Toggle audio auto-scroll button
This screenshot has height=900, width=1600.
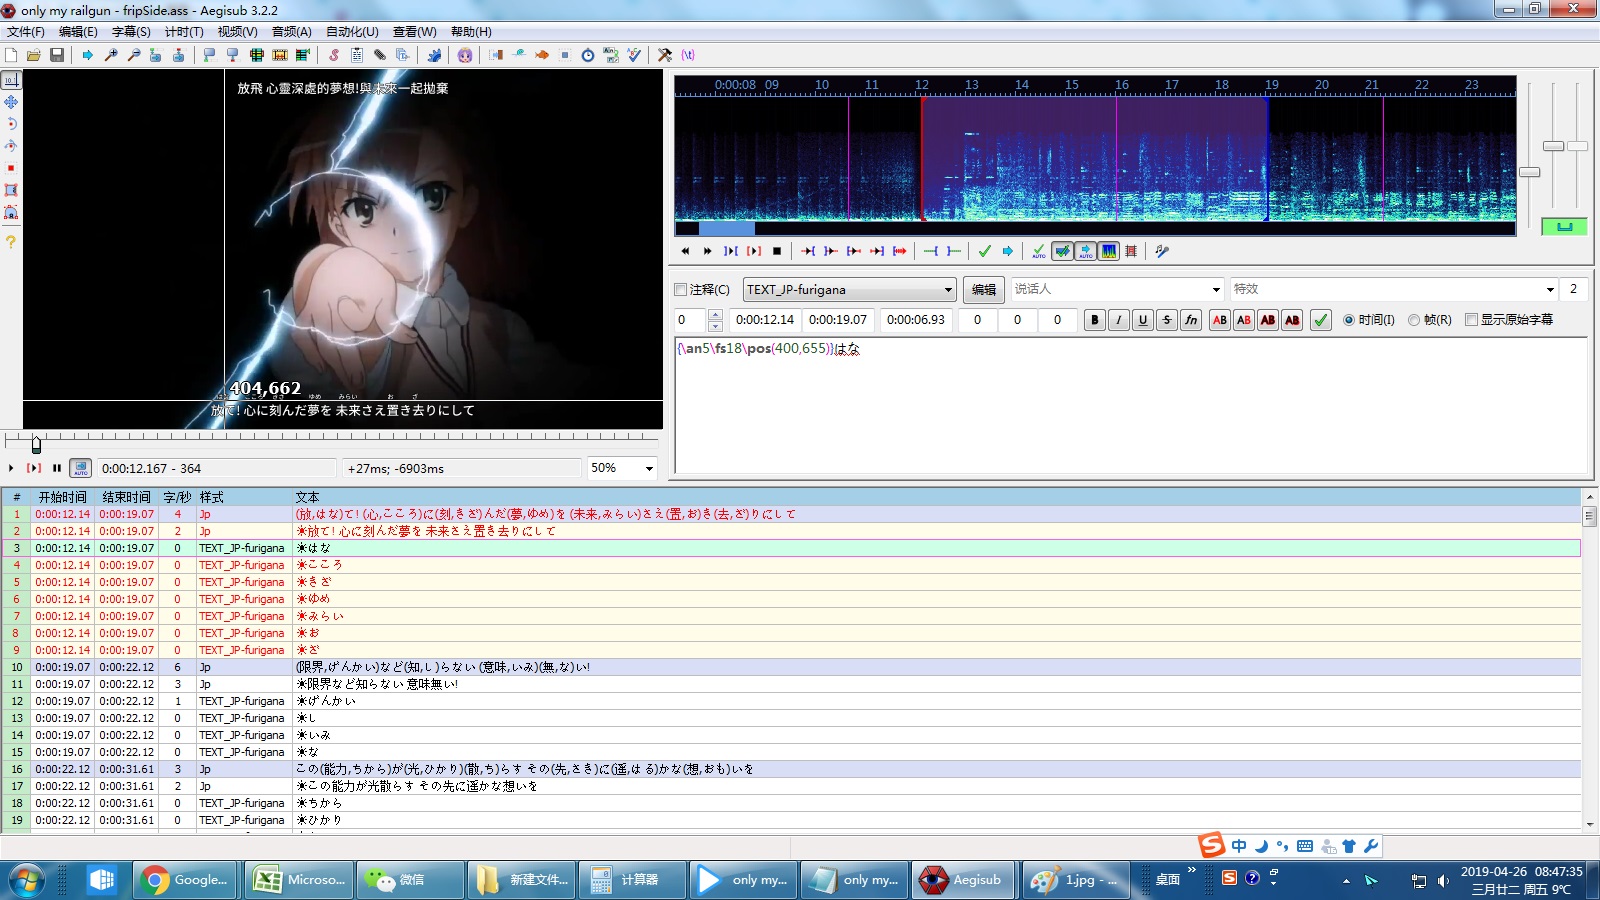(1086, 251)
